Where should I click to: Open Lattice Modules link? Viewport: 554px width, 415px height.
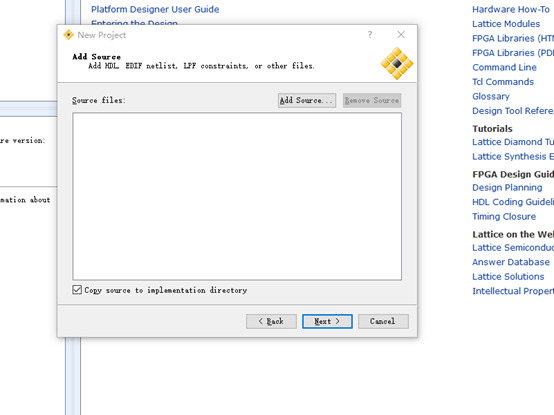click(x=506, y=24)
